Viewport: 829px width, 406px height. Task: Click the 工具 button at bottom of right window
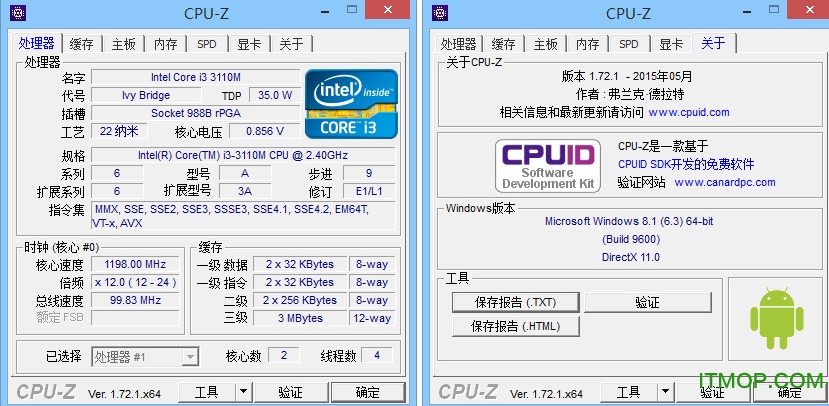(629, 392)
